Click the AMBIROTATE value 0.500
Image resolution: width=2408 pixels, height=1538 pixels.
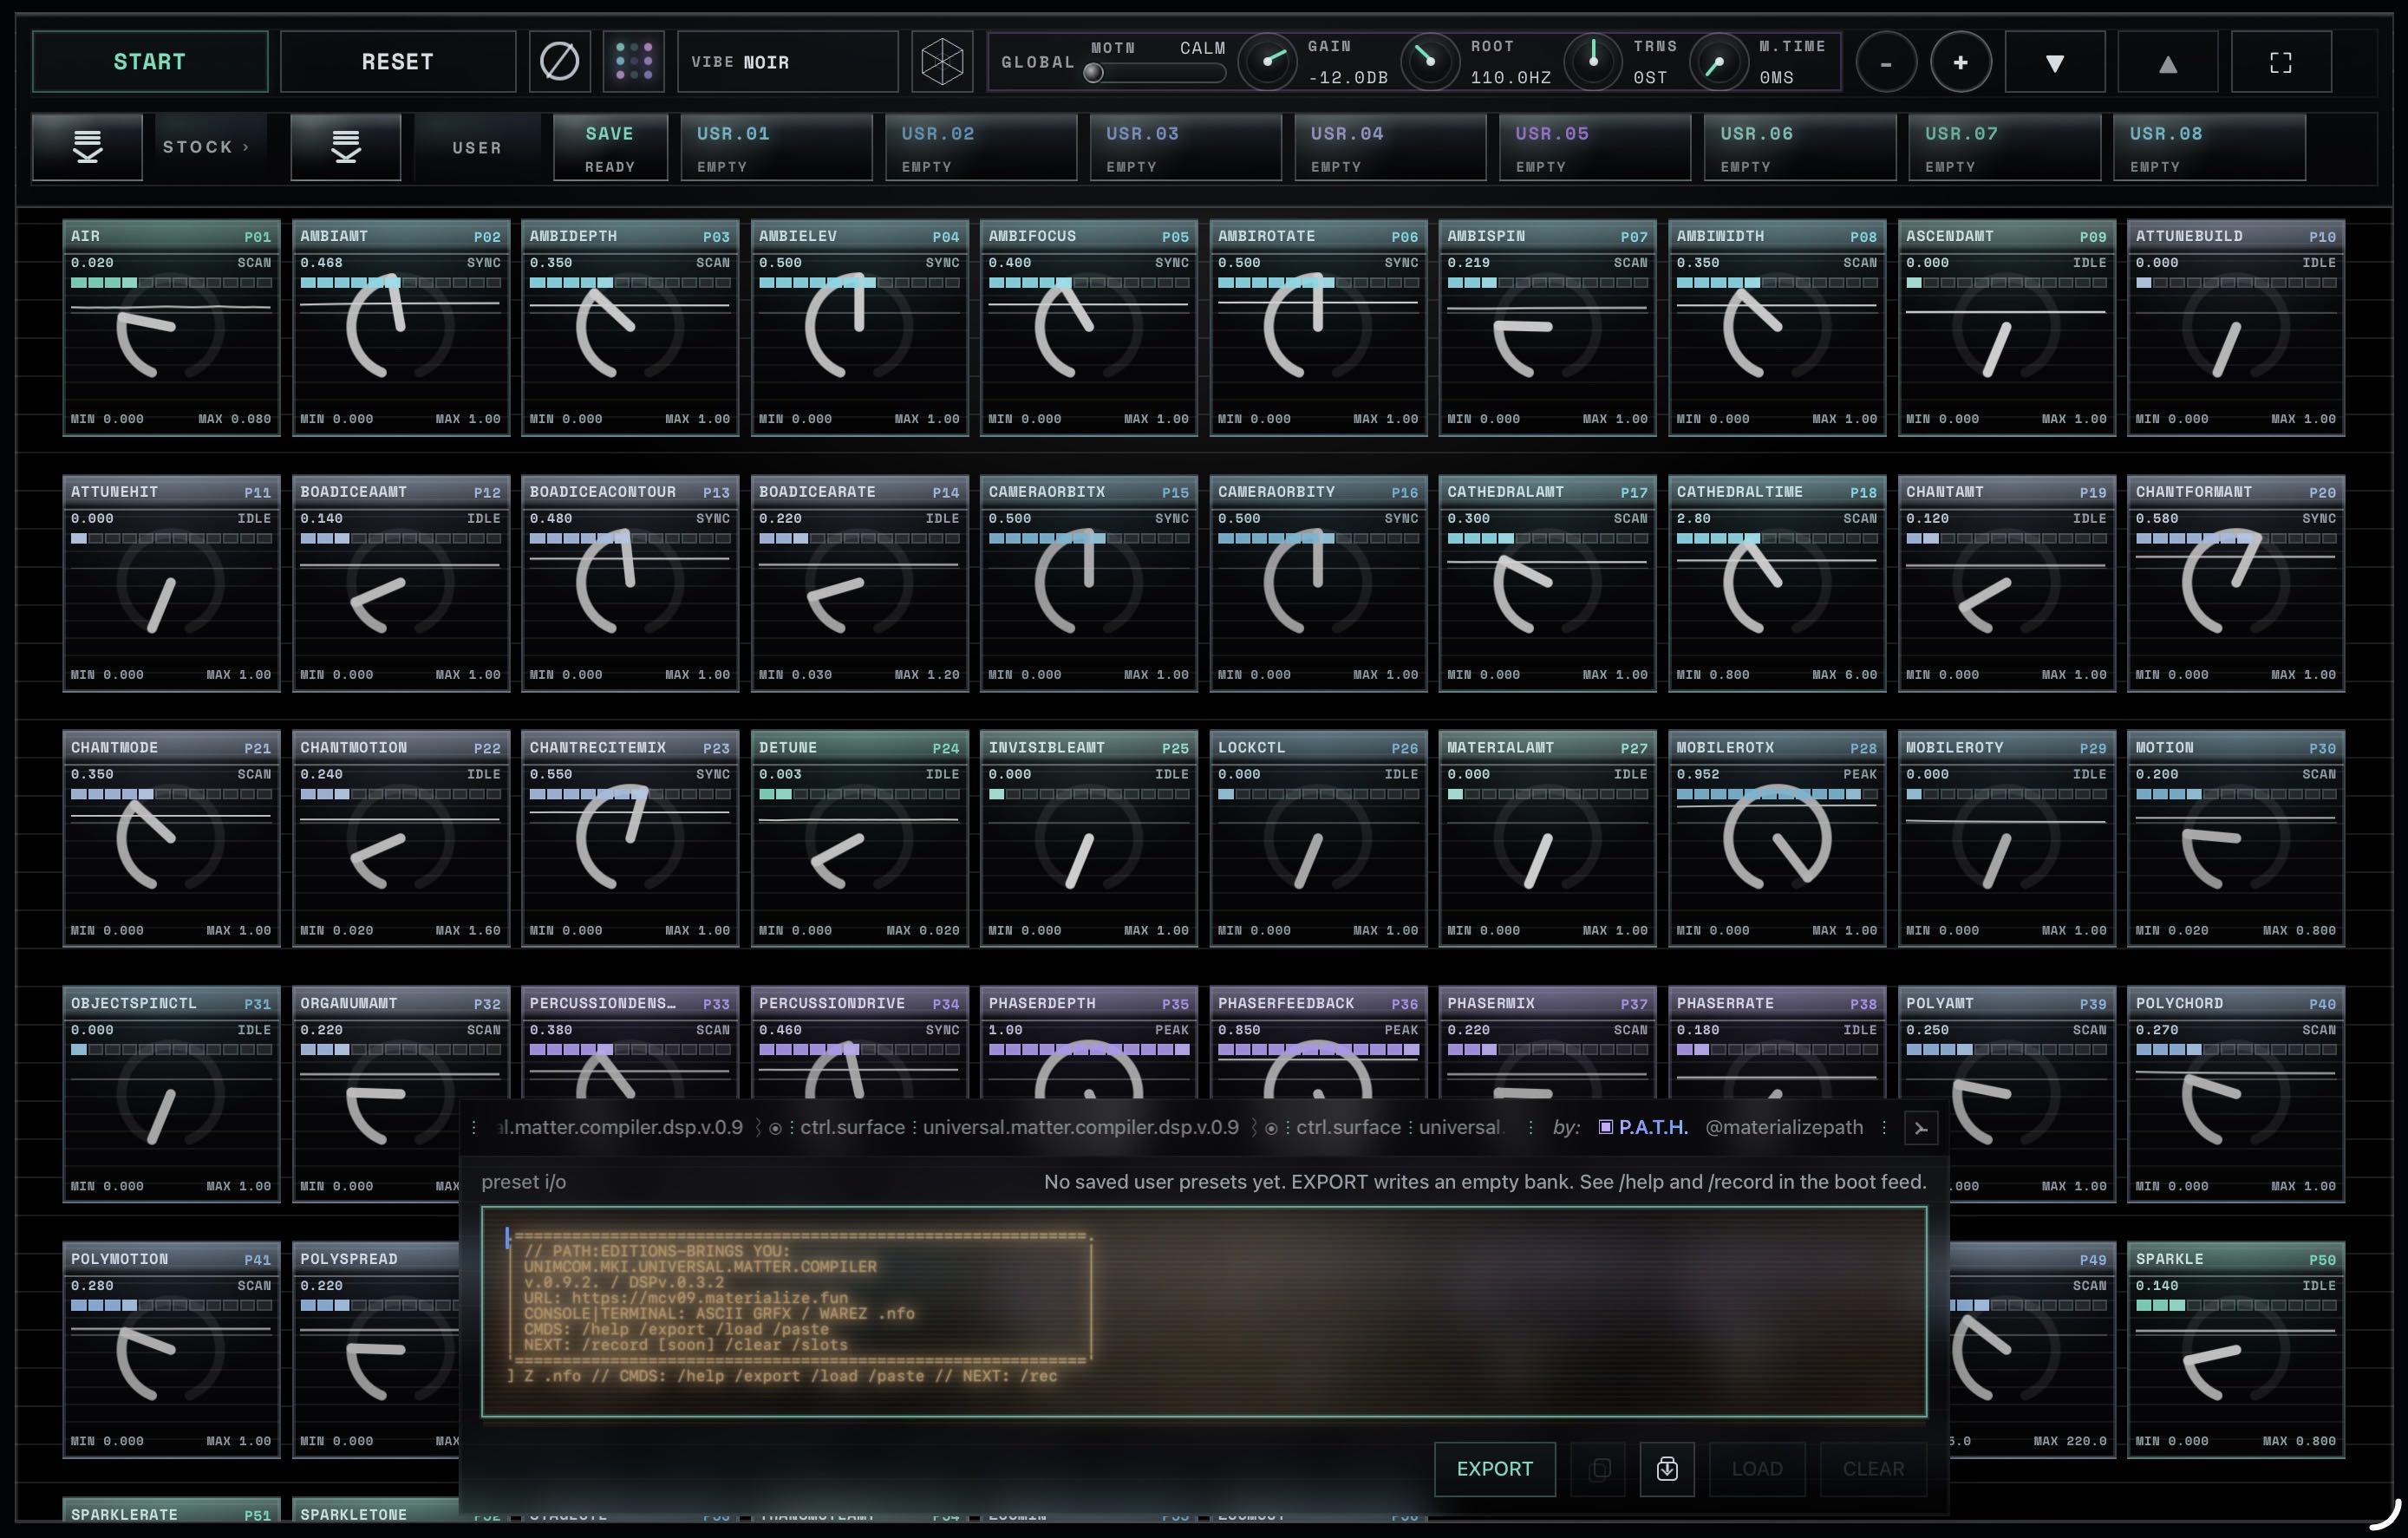click(1239, 263)
